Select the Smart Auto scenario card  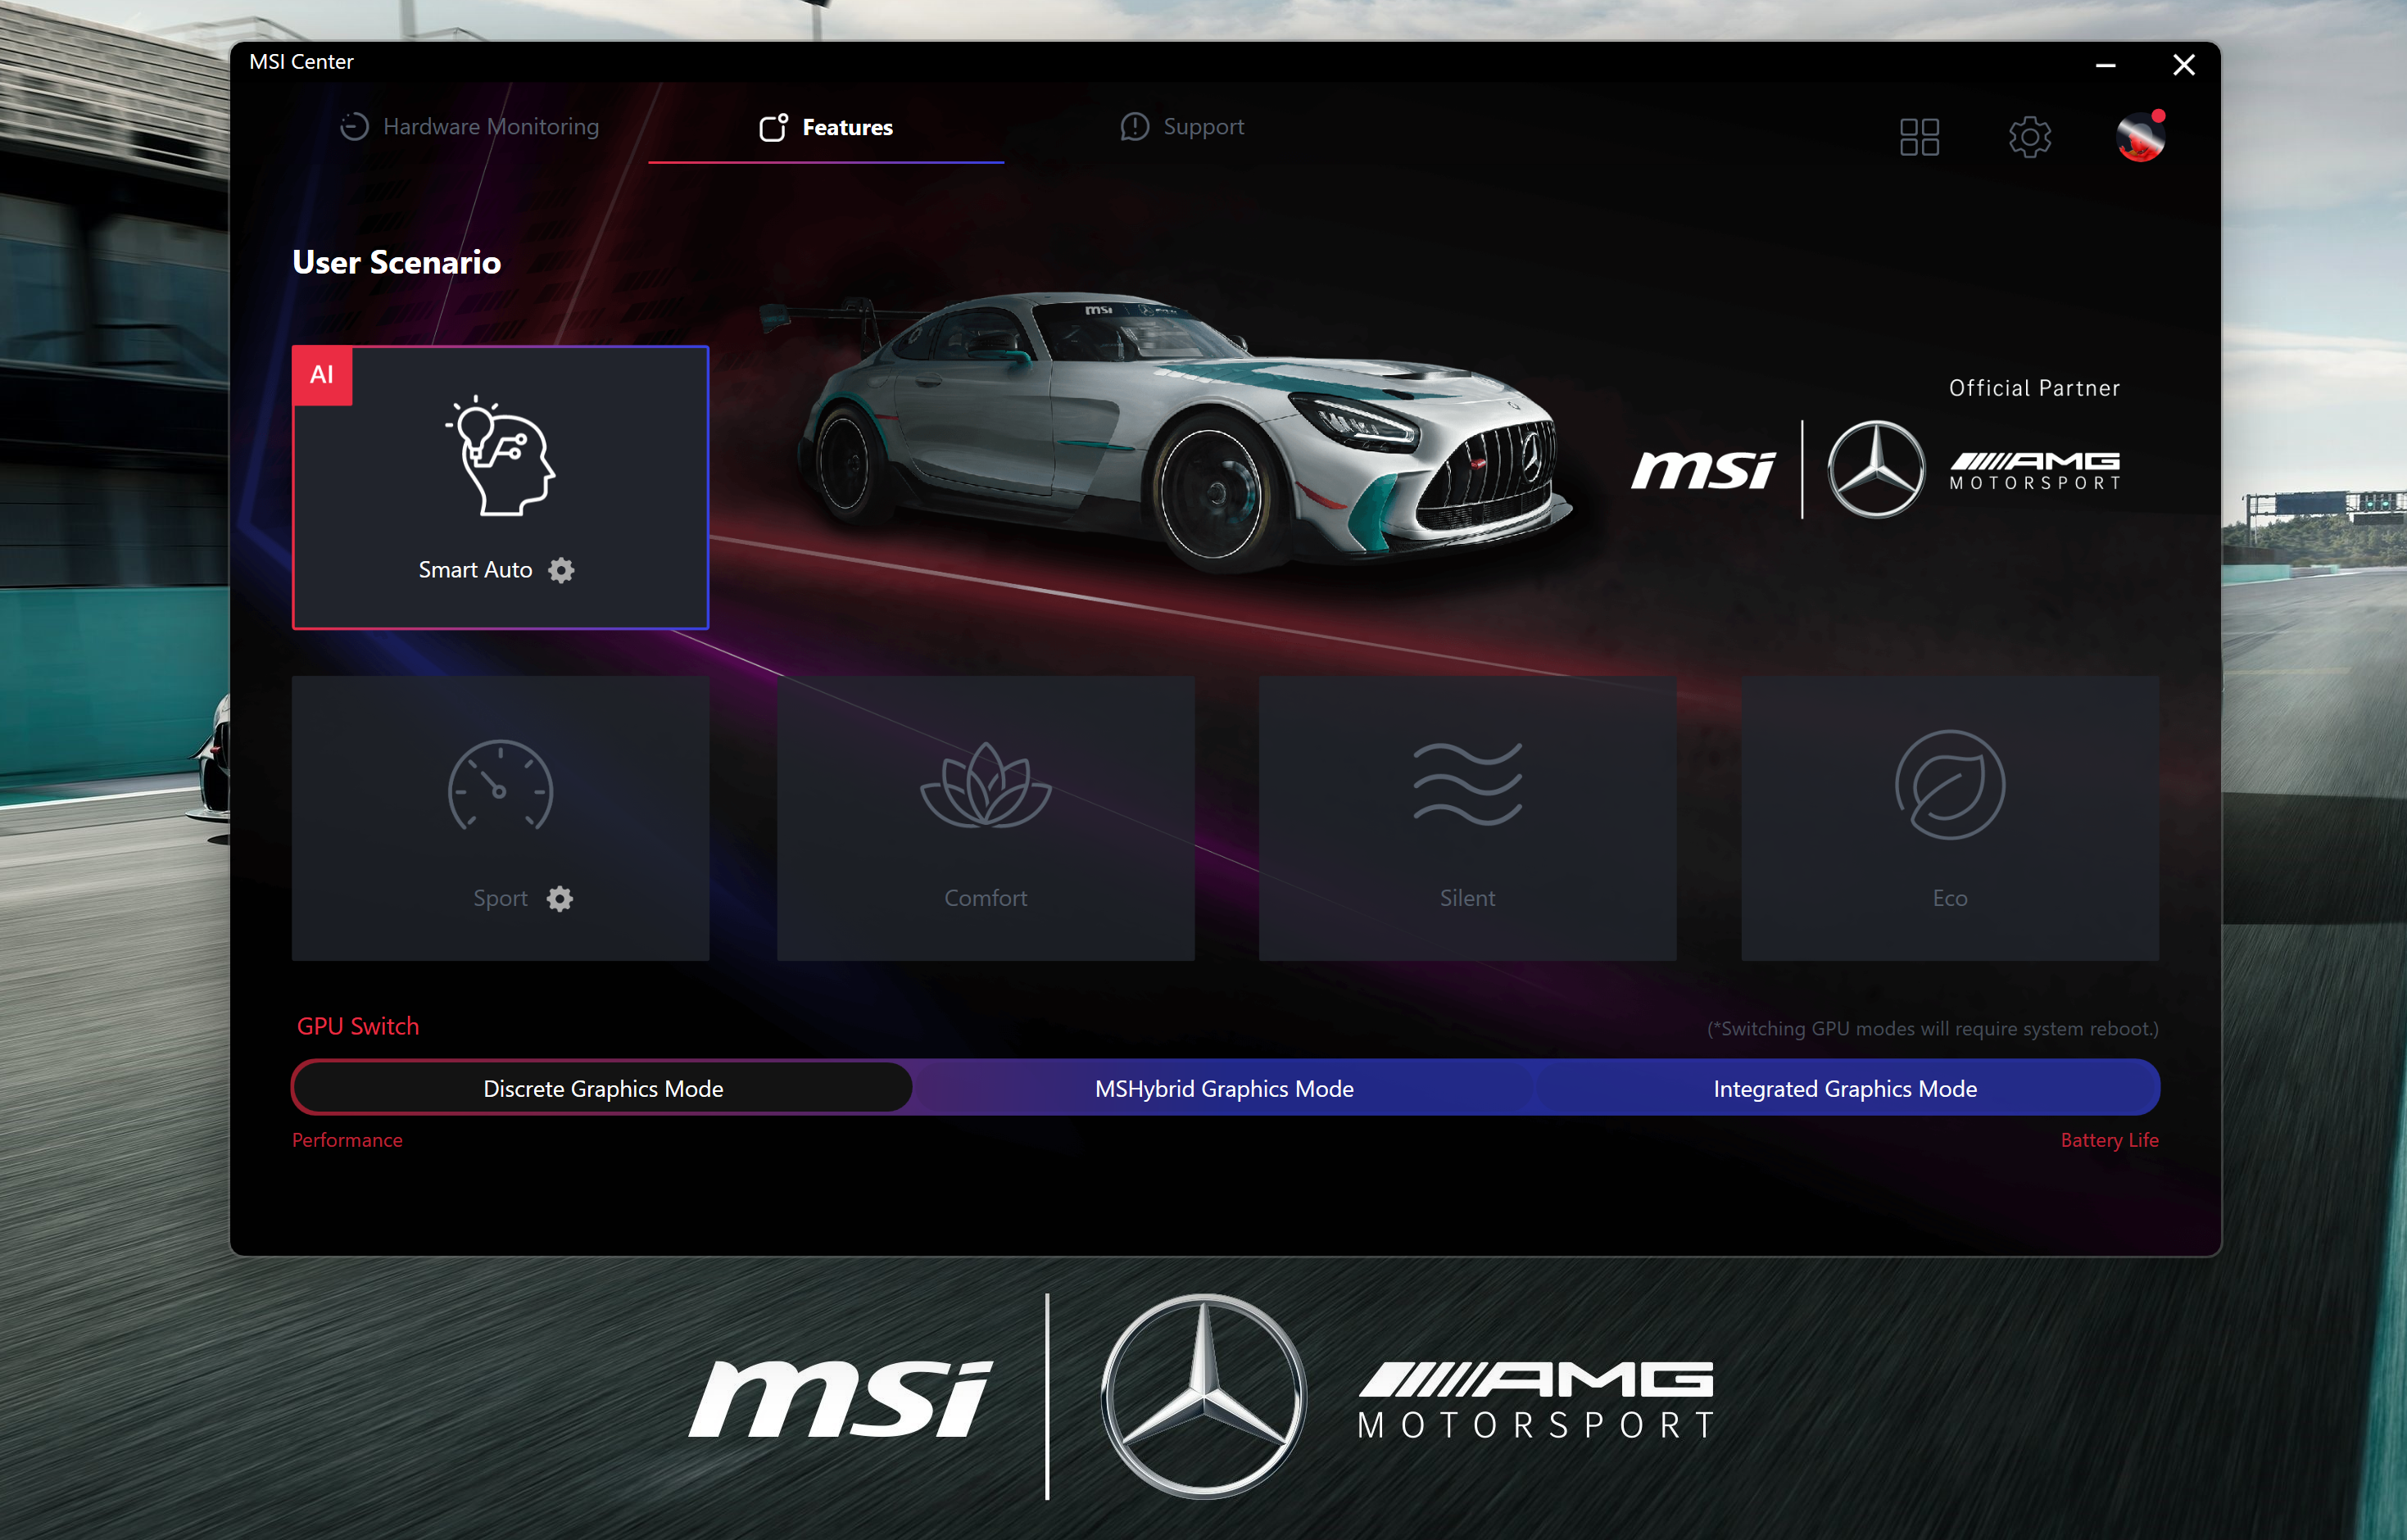point(500,487)
